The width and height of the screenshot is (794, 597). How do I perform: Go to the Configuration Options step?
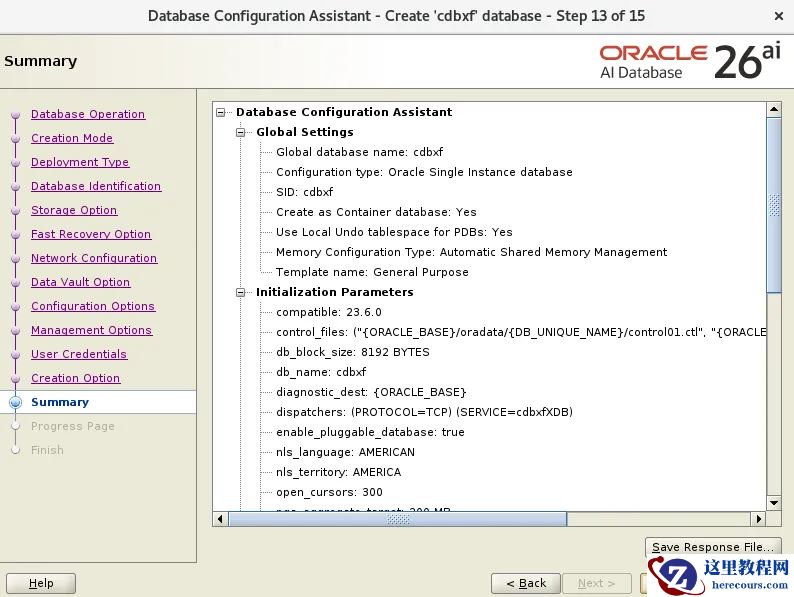93,306
